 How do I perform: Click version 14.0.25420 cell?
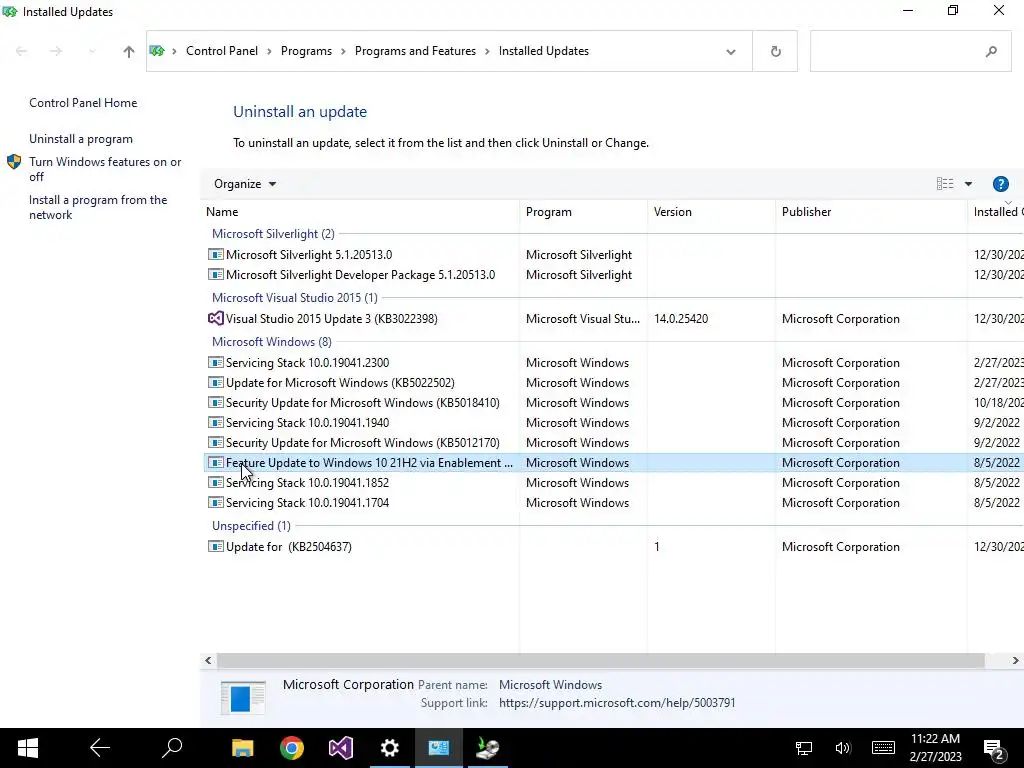click(680, 319)
